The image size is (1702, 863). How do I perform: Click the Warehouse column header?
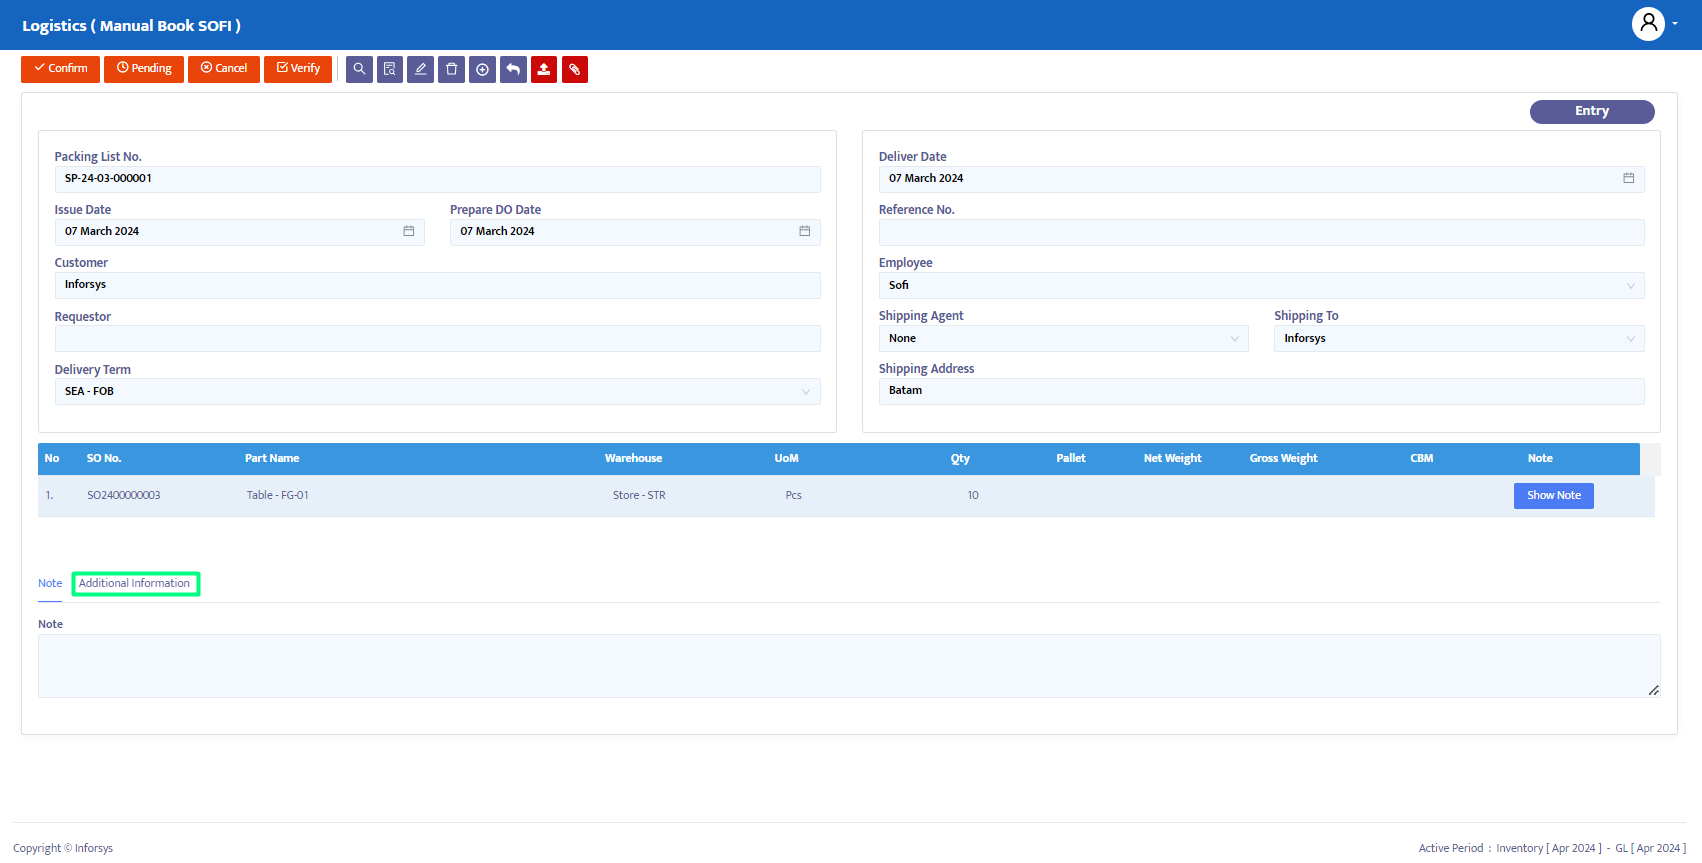coord(633,459)
